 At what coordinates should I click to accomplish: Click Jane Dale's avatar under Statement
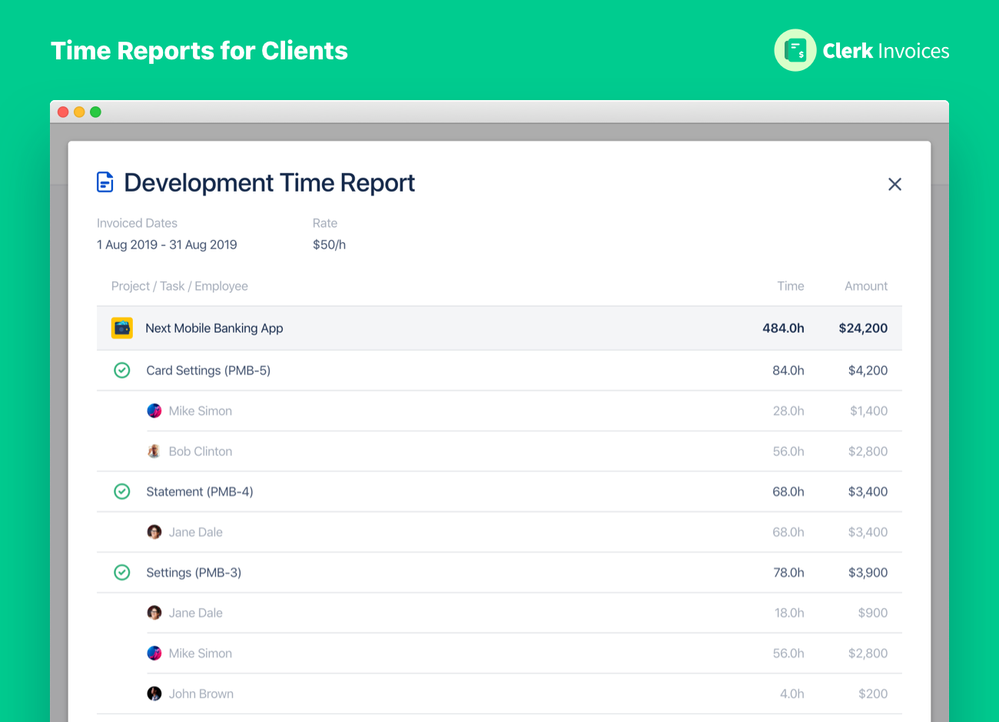click(154, 531)
